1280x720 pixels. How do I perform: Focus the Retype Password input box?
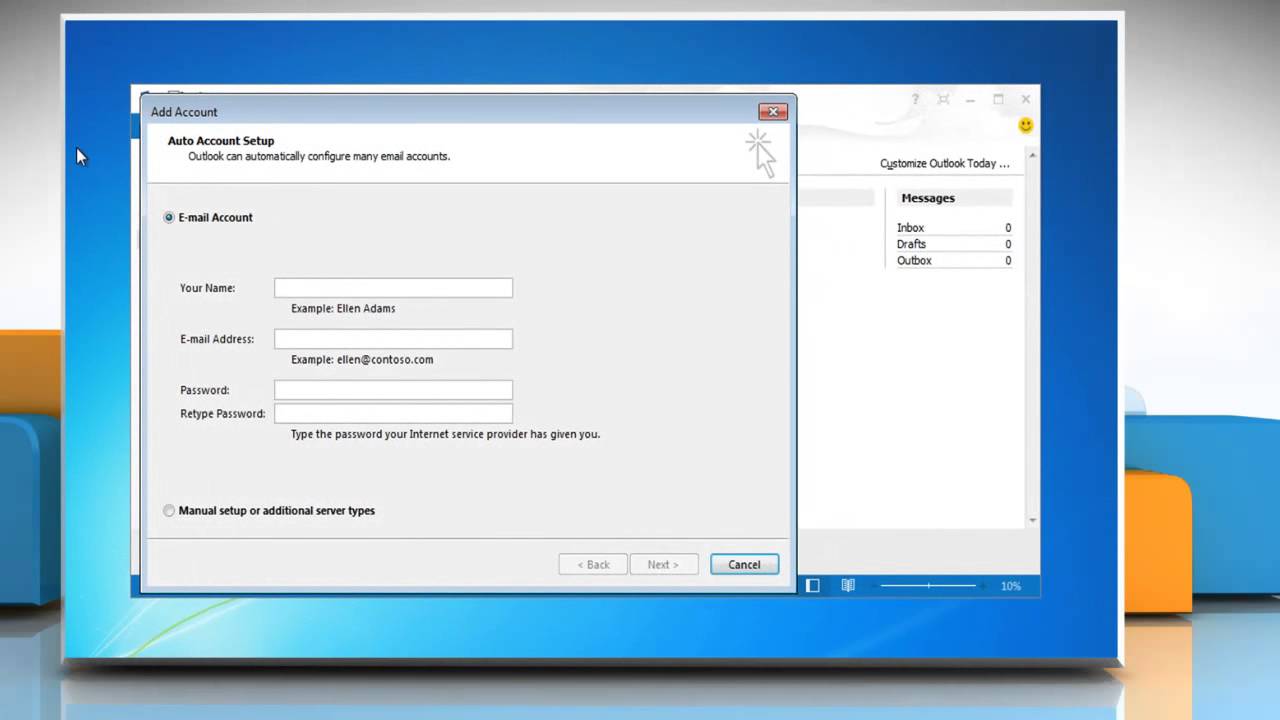click(x=393, y=413)
